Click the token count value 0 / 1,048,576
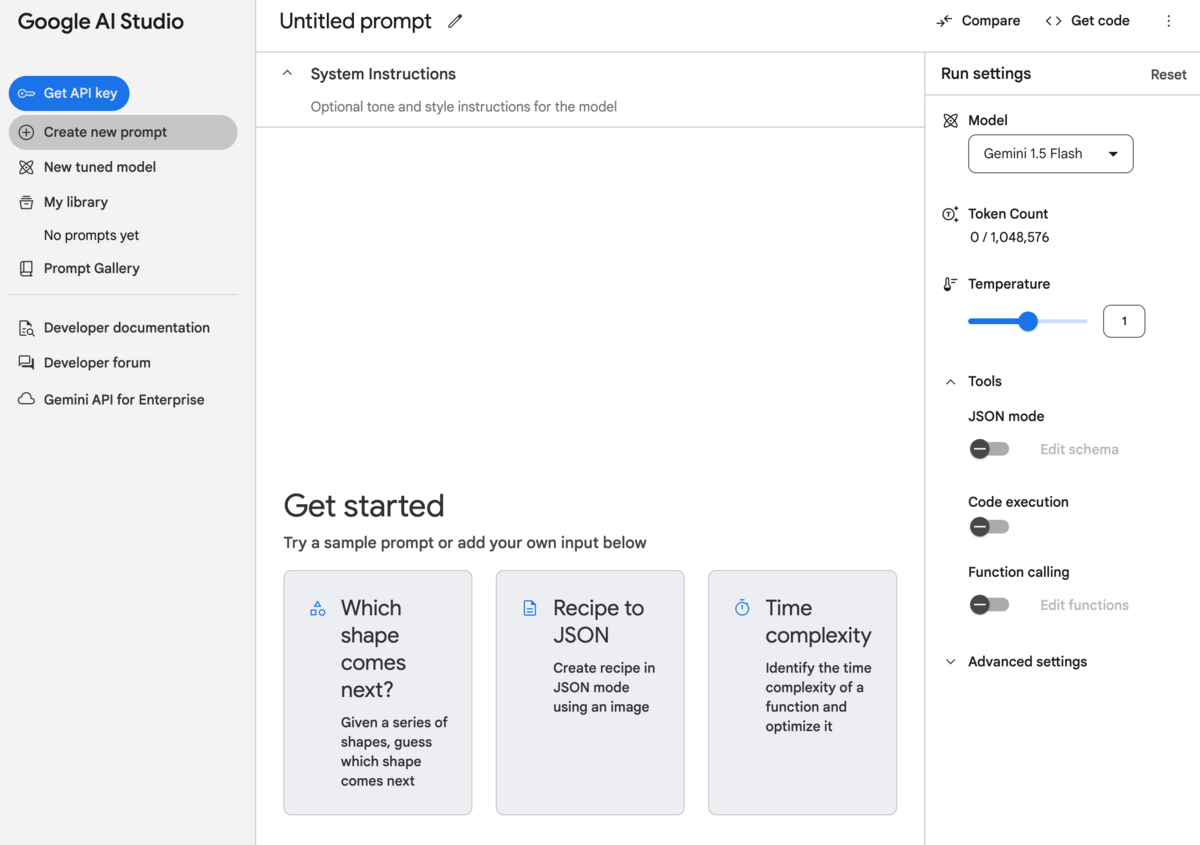Screen dimensions: 1200x845 click(x=1009, y=238)
